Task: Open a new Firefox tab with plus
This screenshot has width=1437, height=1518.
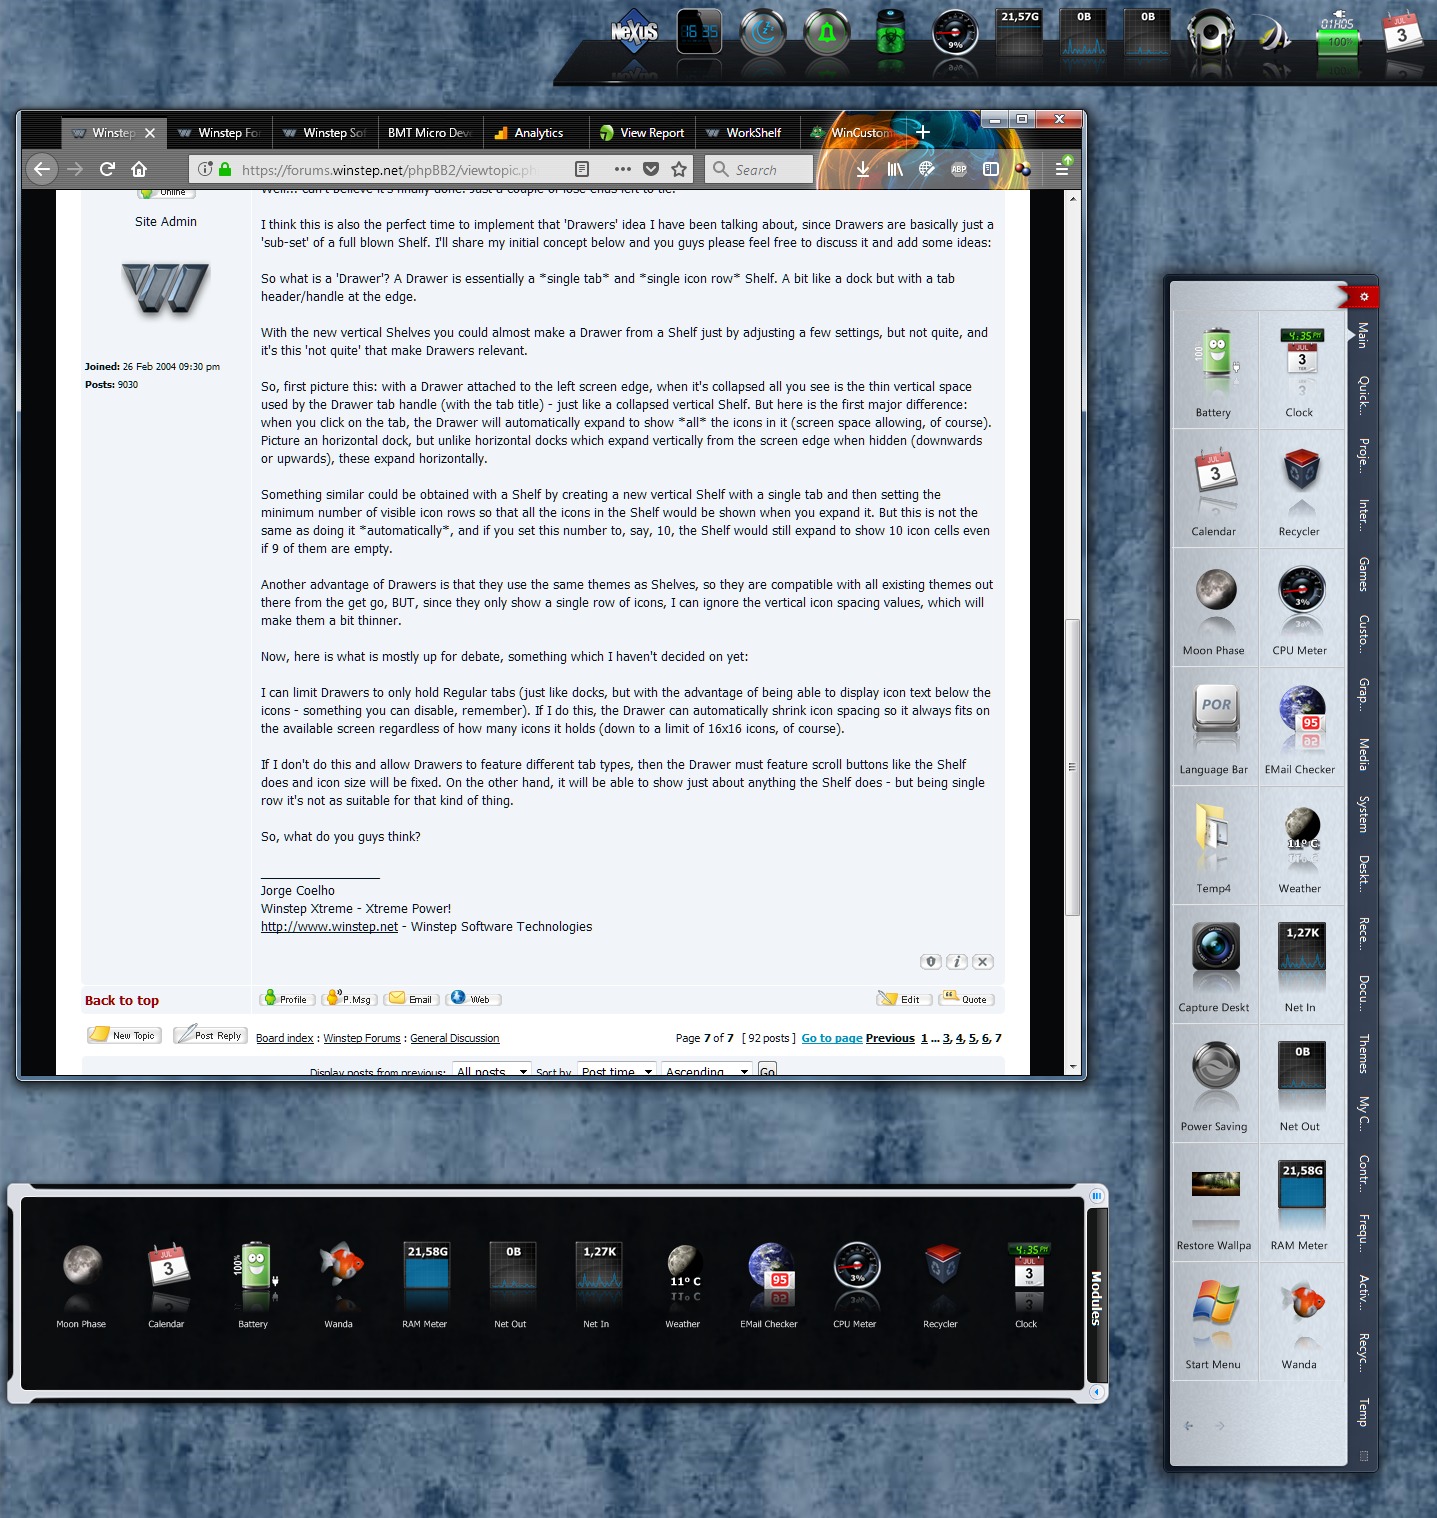Action: 923,132
